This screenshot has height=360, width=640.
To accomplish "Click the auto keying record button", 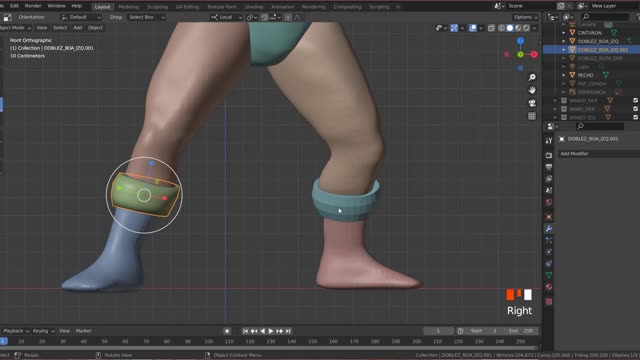I will click(x=227, y=331).
